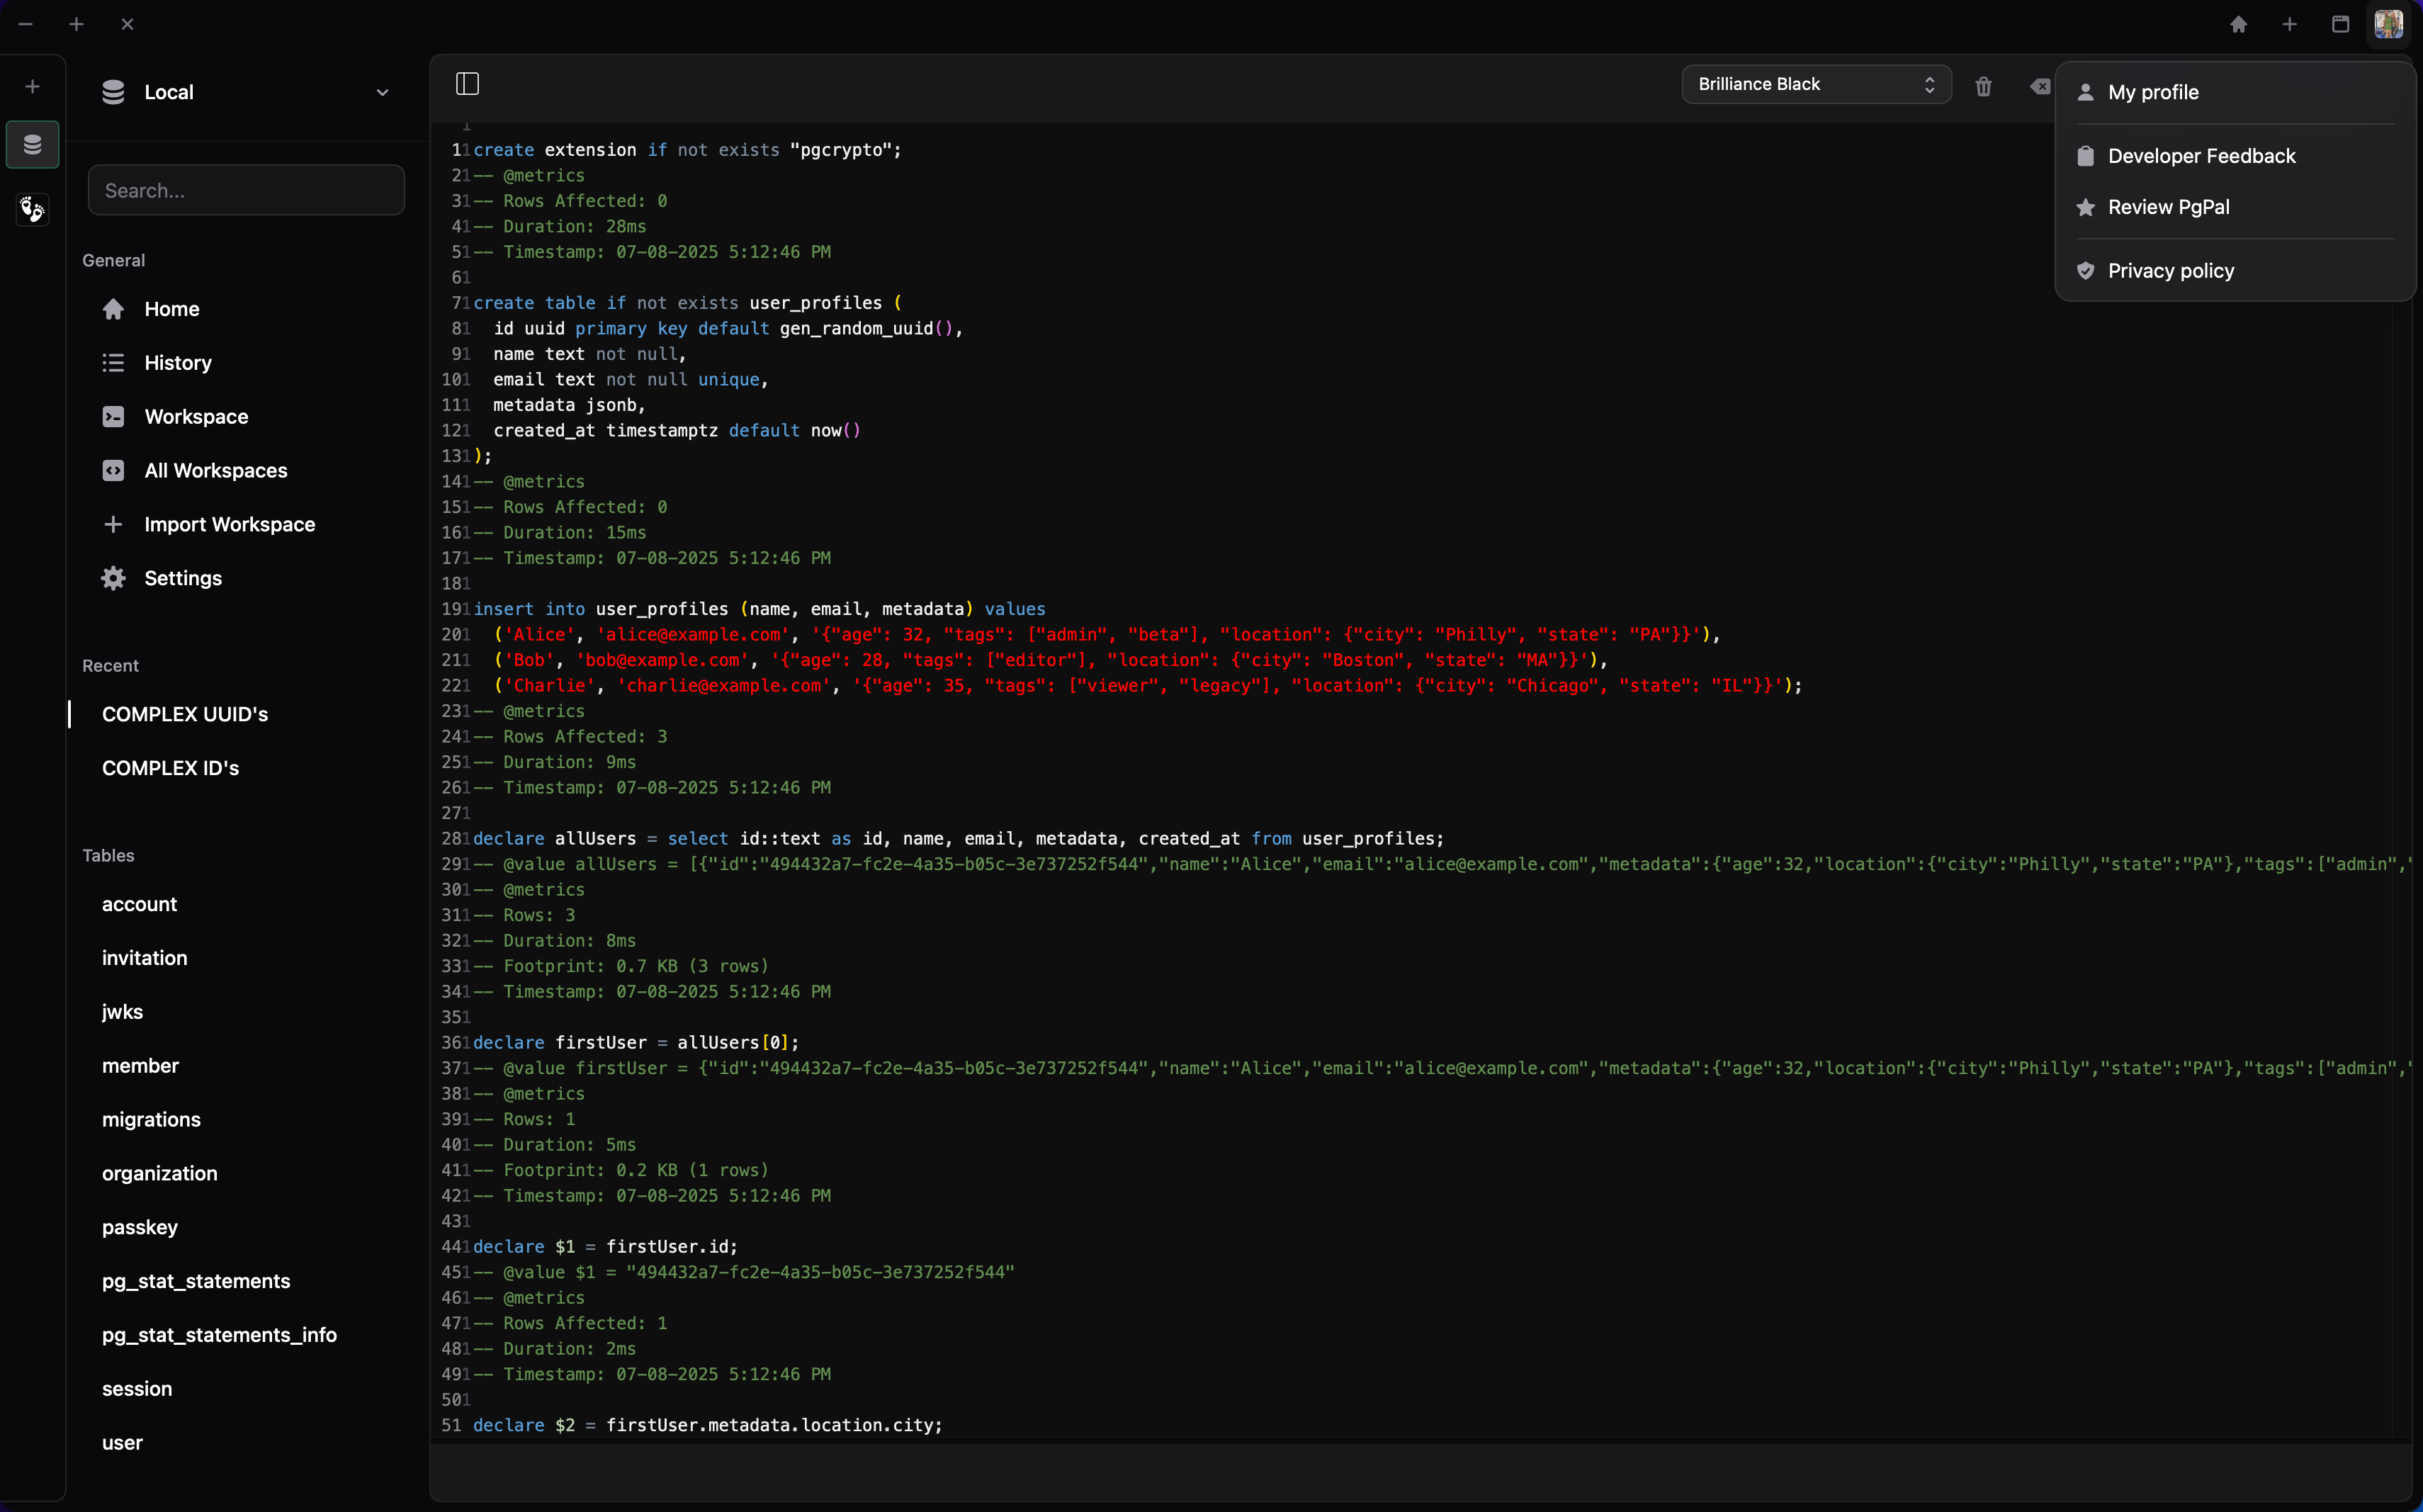2423x1512 pixels.
Task: Click the declare $2 city line
Action: coord(707,1425)
